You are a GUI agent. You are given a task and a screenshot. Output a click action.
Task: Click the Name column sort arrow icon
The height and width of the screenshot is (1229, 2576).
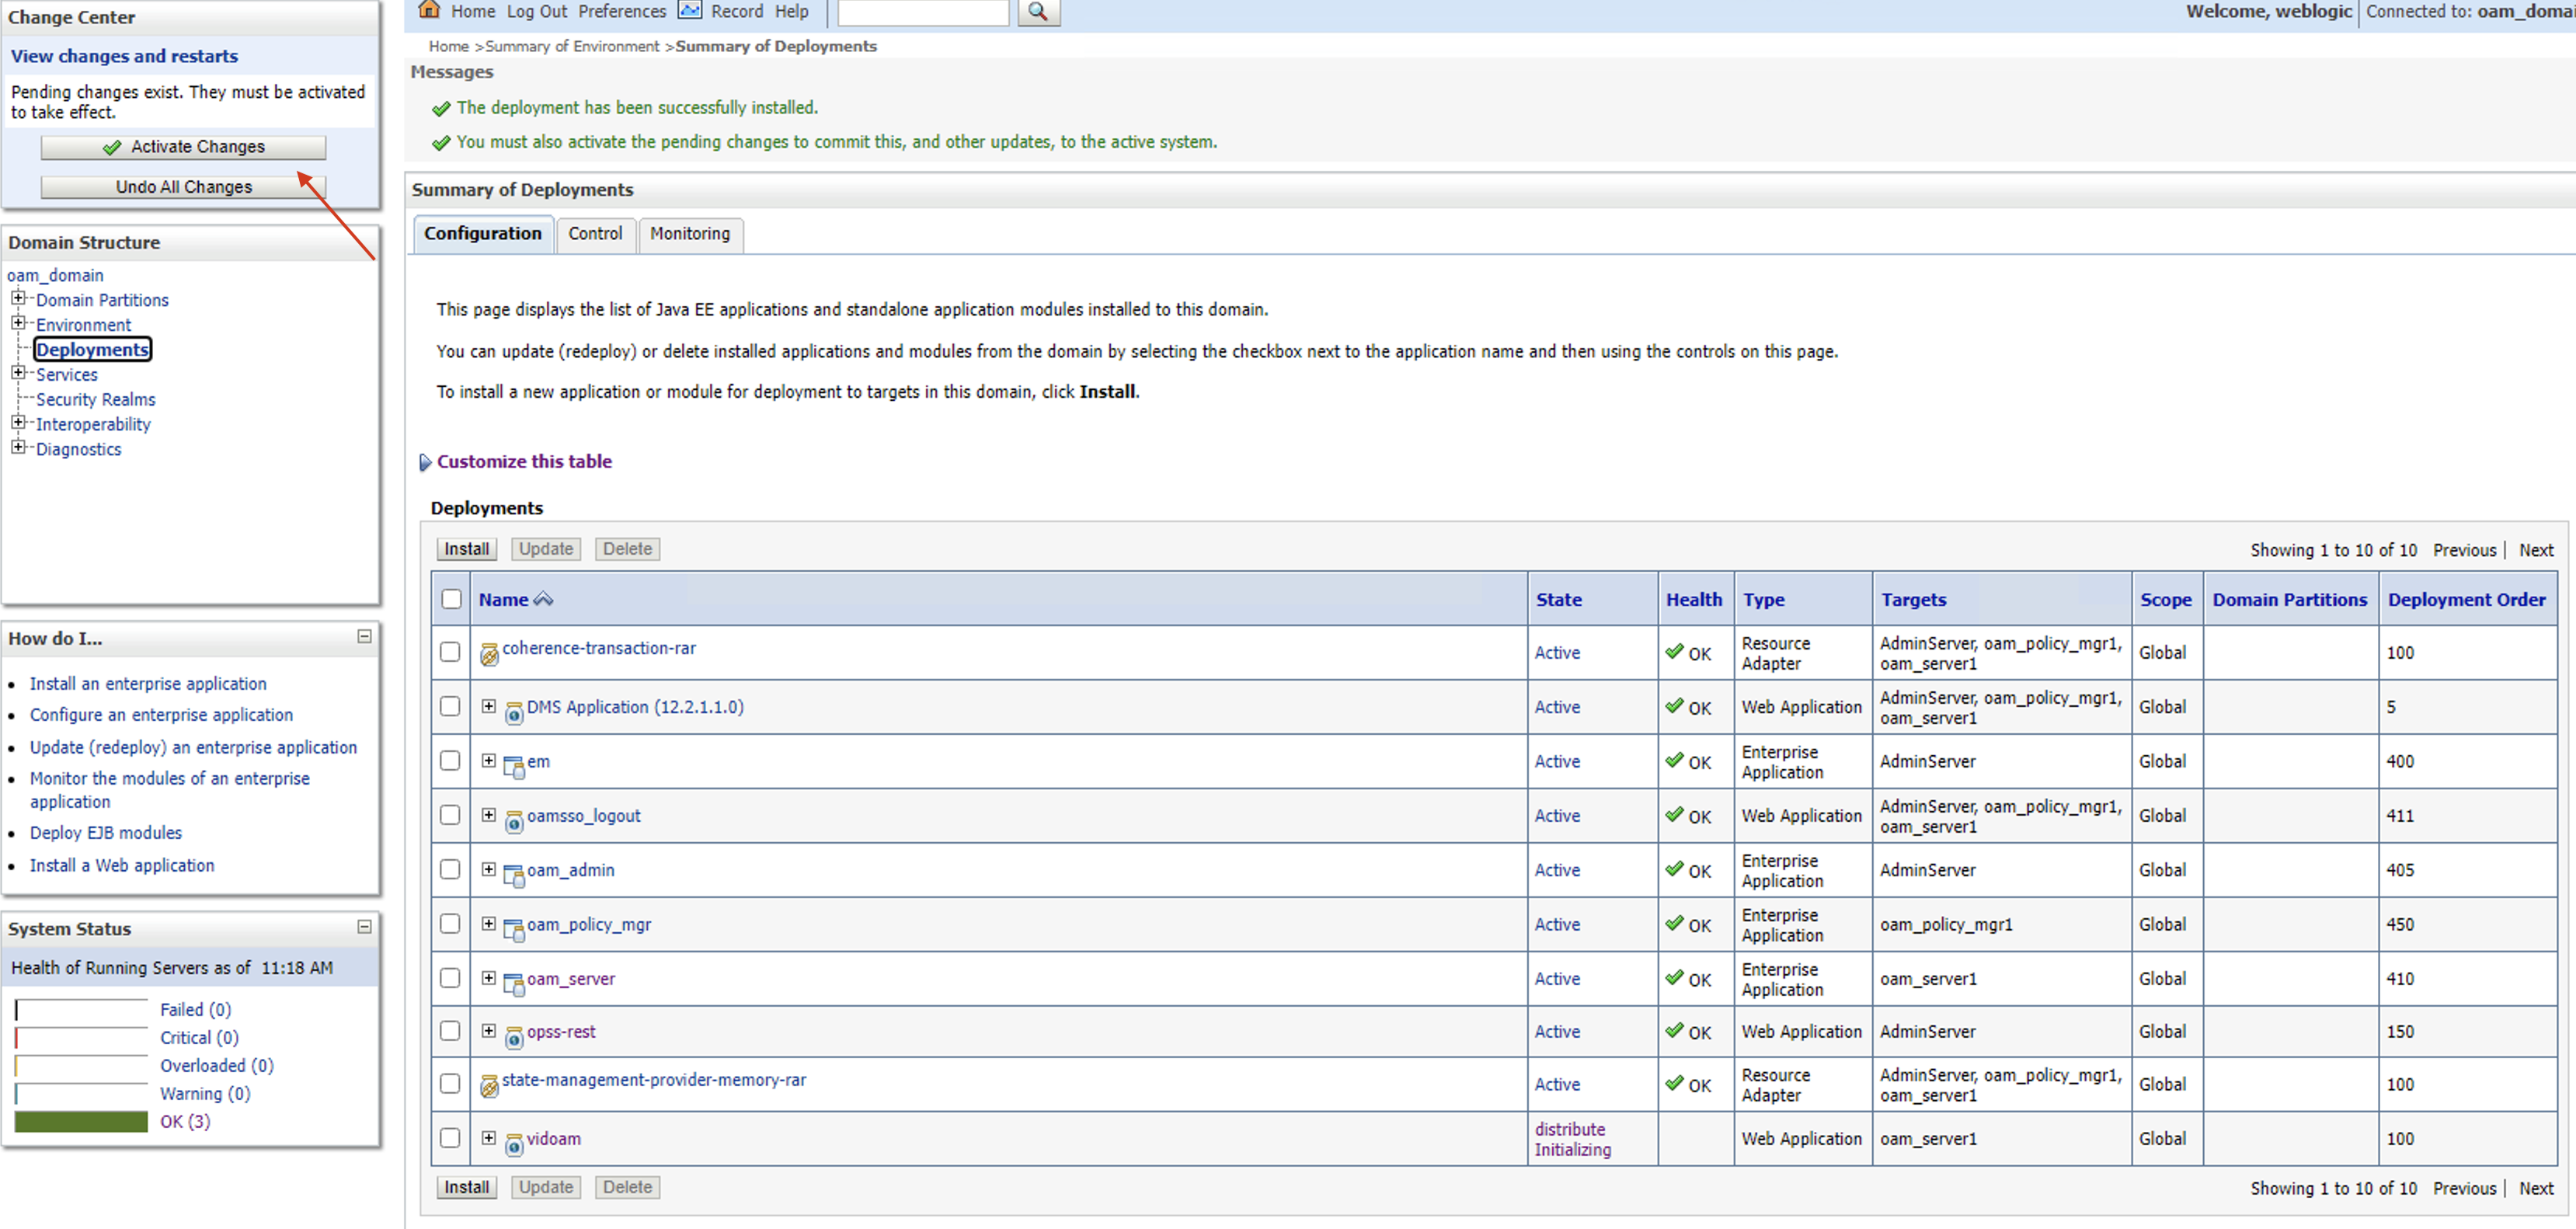[x=543, y=599]
